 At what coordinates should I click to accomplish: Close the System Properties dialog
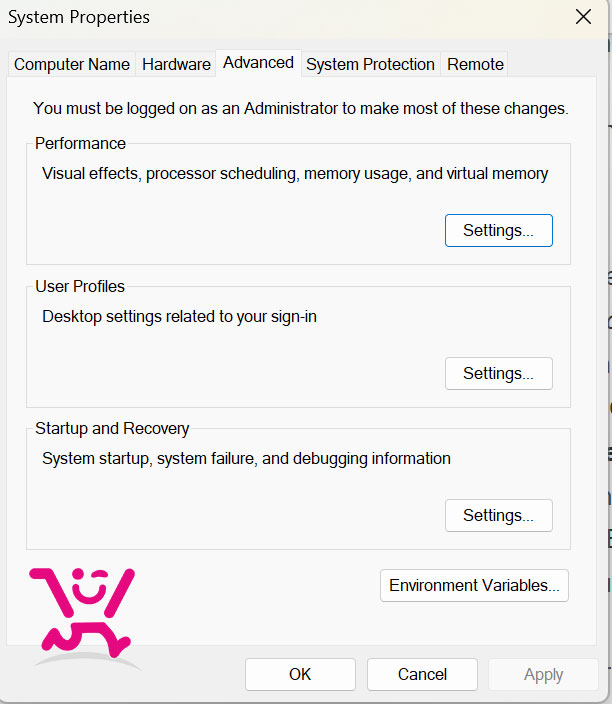pyautogui.click(x=583, y=17)
